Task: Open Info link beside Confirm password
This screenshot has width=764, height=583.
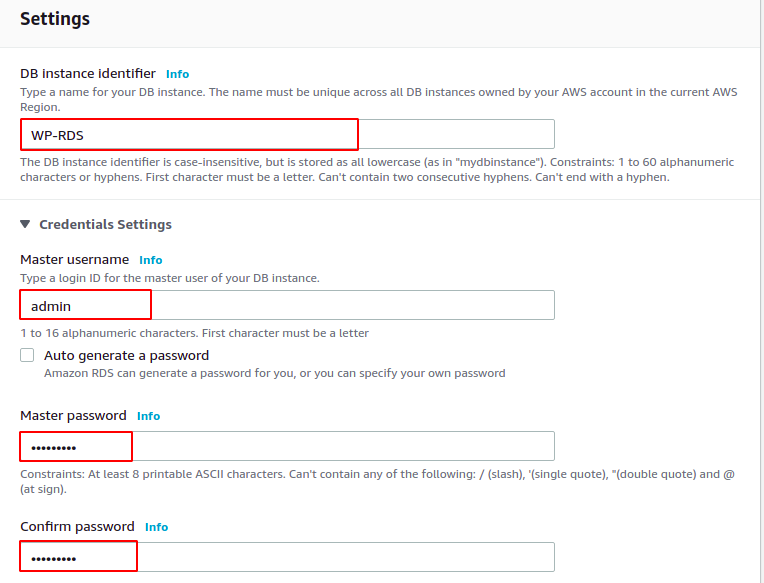Action: 156,527
